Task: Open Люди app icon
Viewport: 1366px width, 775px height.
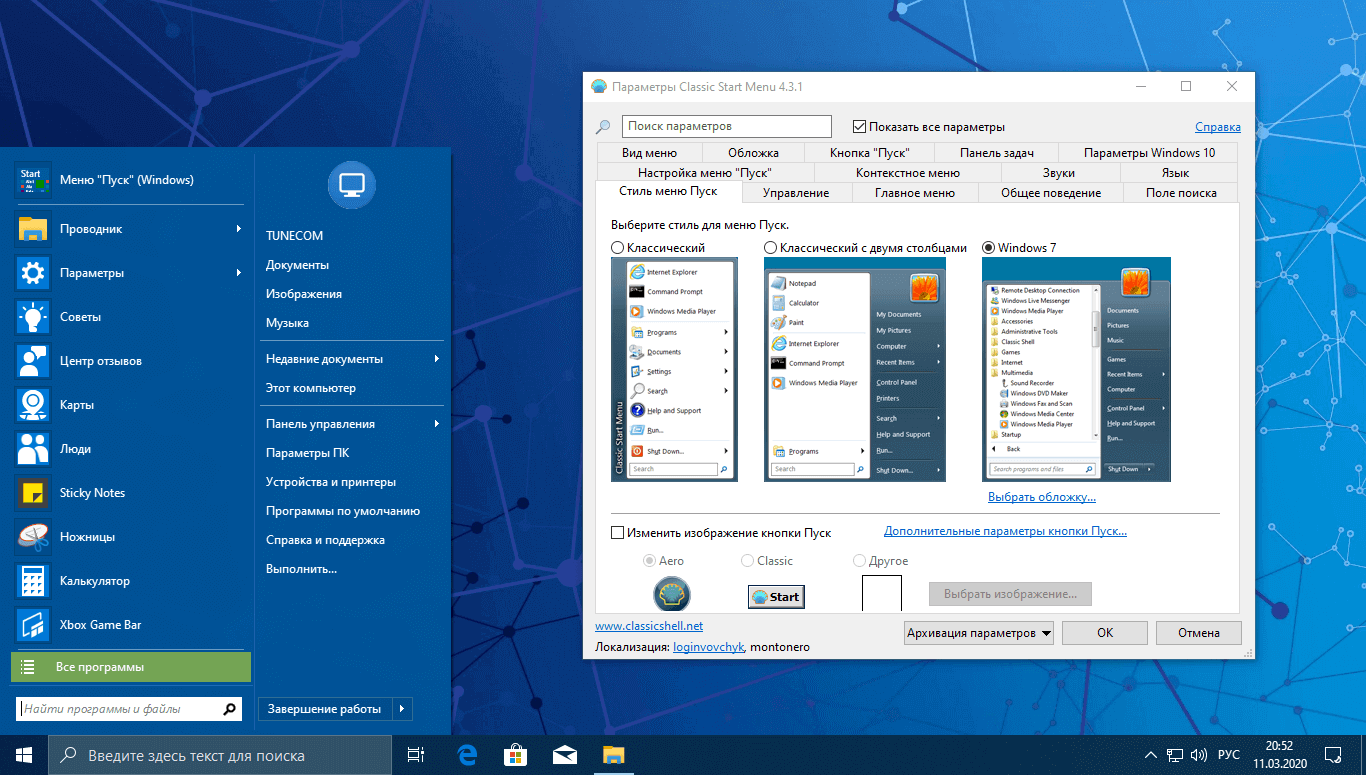Action: click(33, 449)
